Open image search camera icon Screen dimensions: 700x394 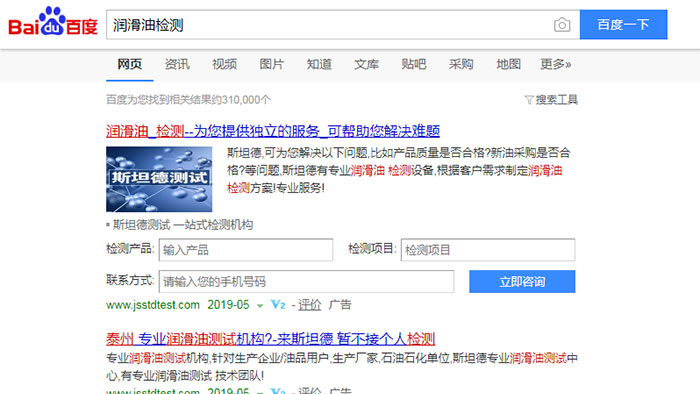point(562,25)
